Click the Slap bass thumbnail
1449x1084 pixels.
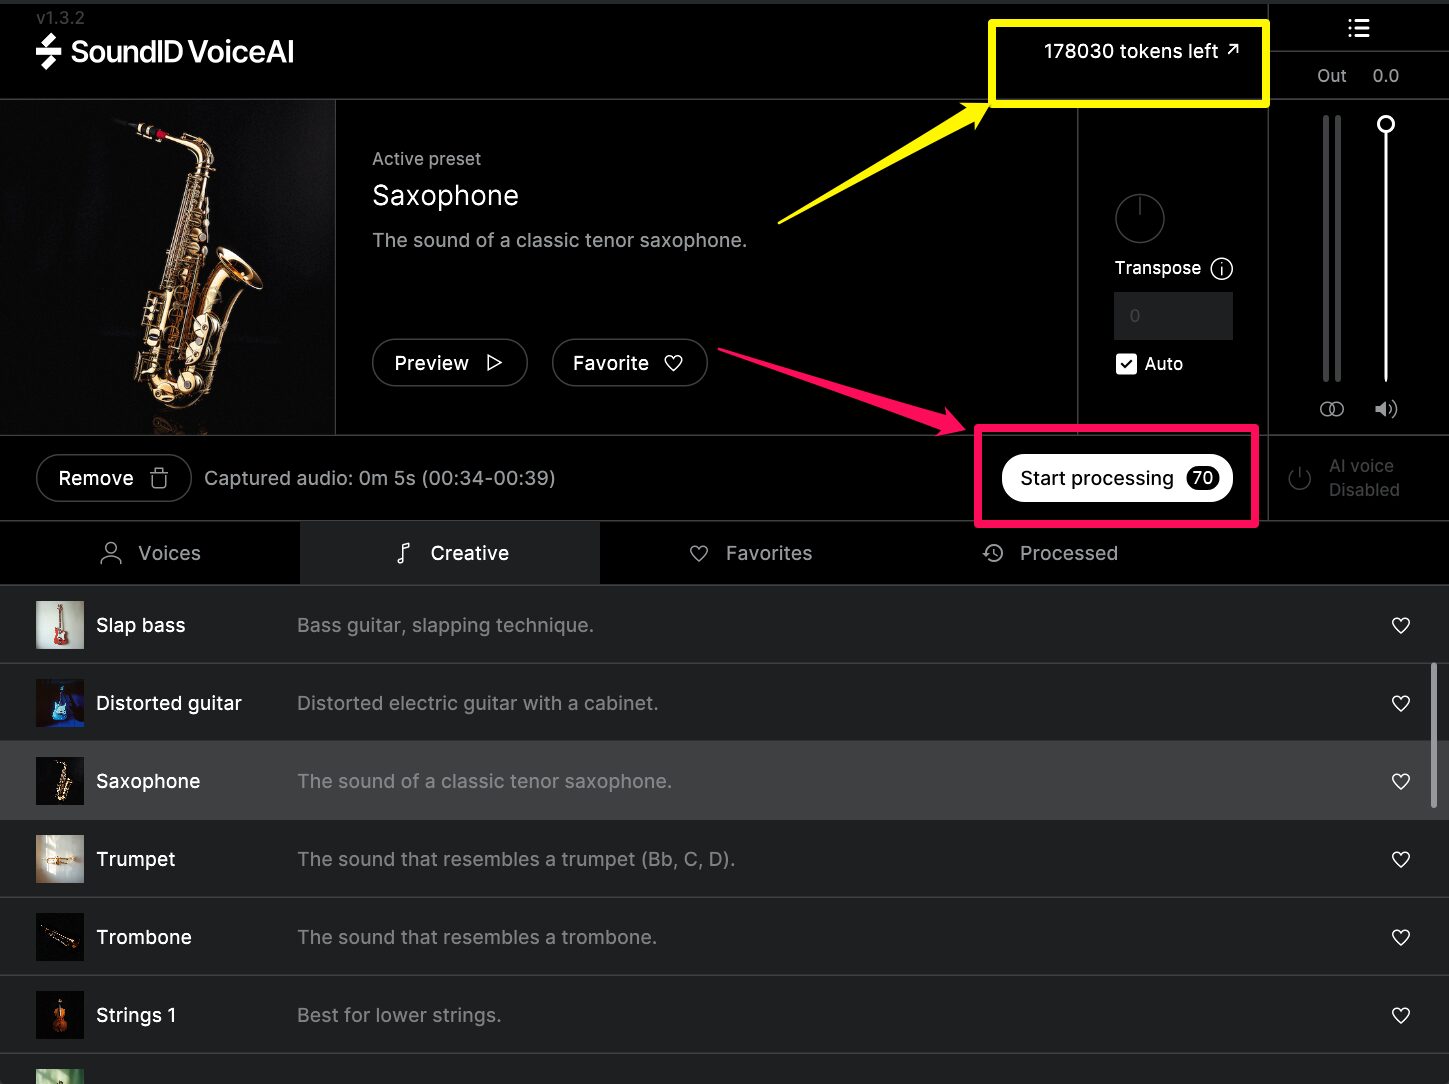(60, 625)
